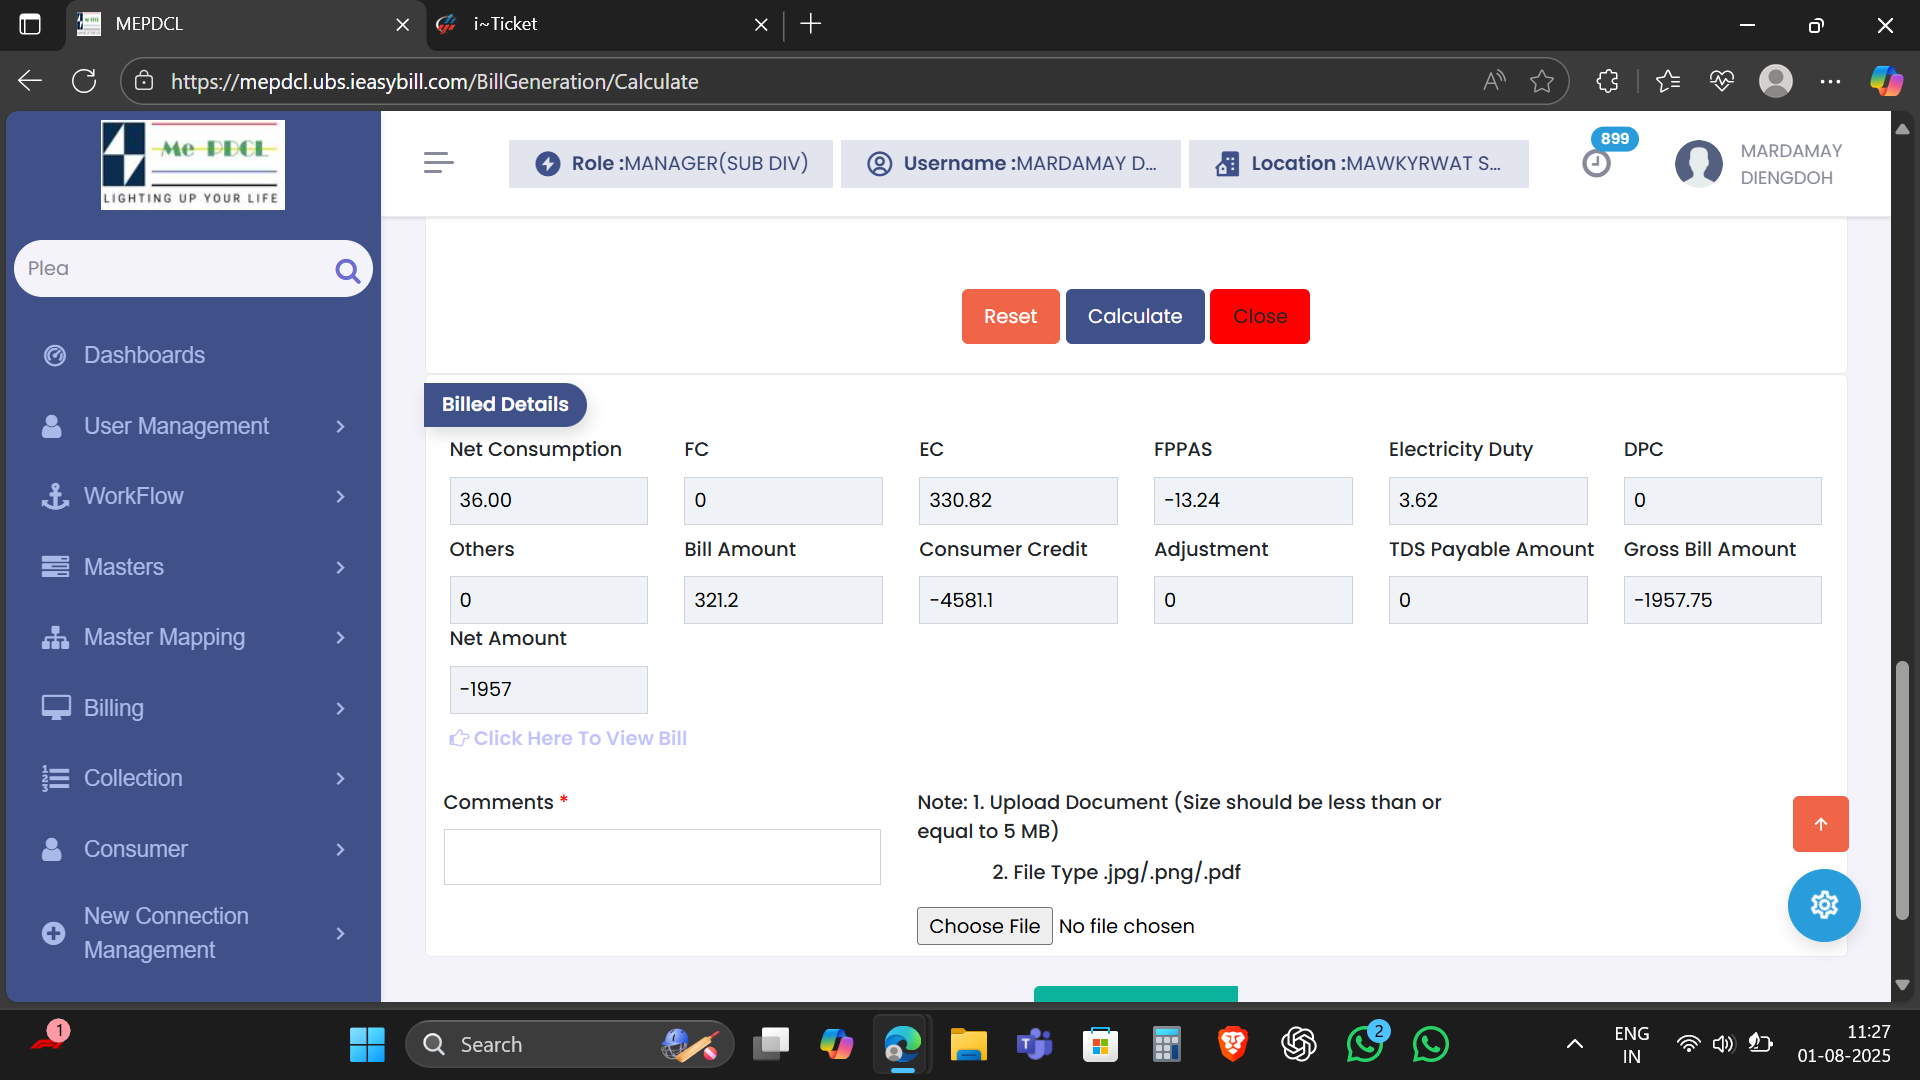Expand the Billing sidebar menu
1920x1080 pixels.
[x=114, y=708]
